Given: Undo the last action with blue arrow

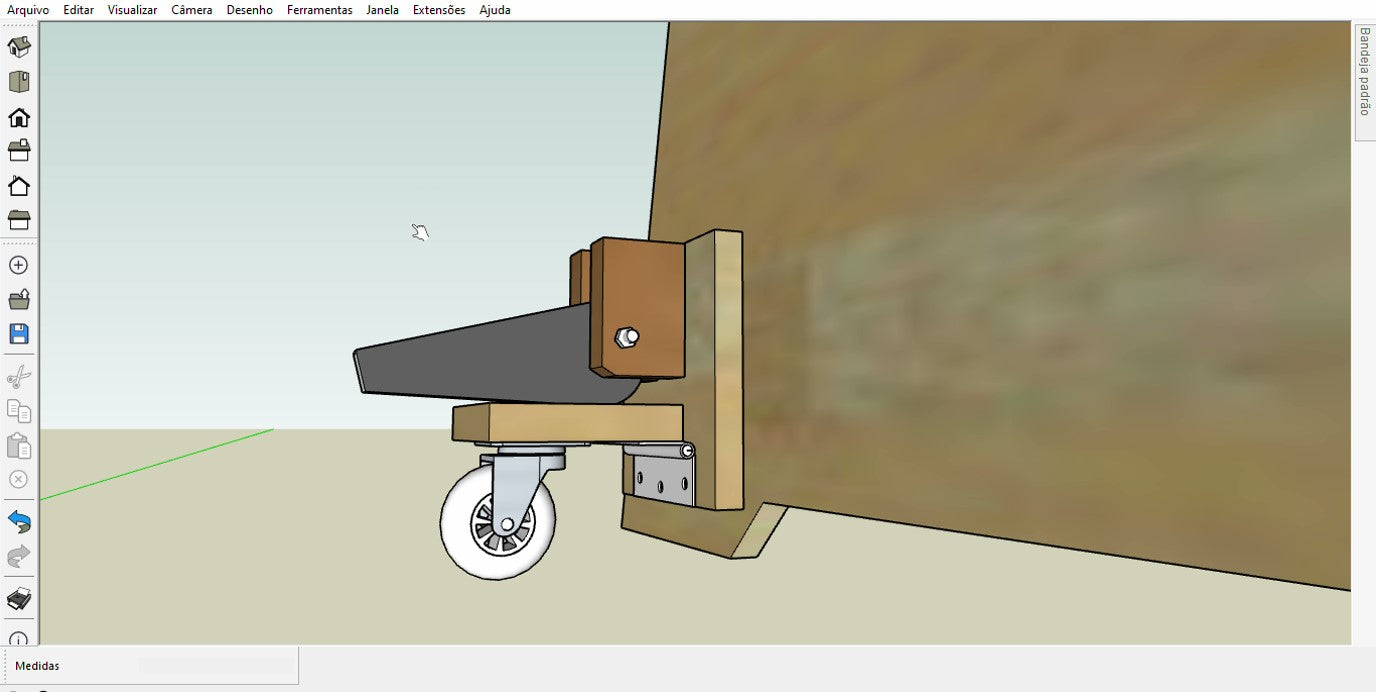Looking at the screenshot, I should (19, 521).
